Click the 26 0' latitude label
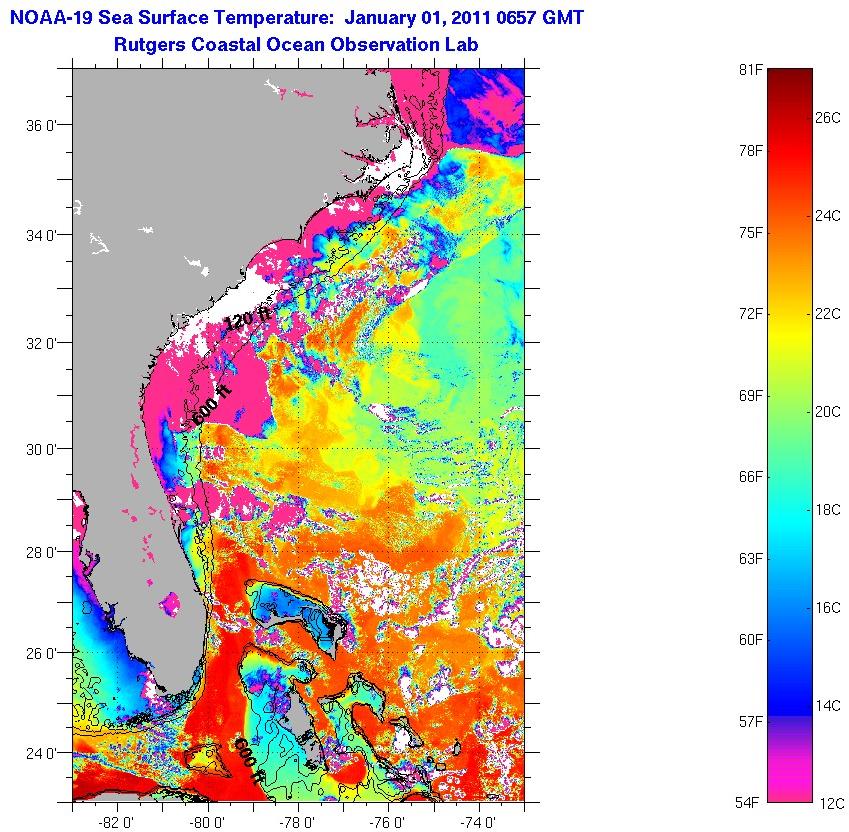 (41, 653)
